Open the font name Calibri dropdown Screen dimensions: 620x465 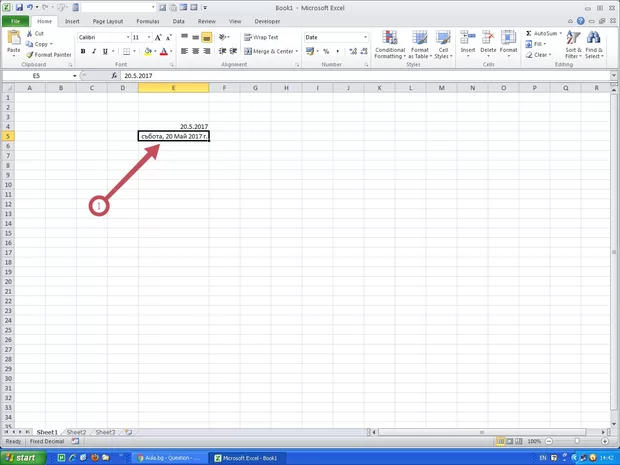pos(125,37)
